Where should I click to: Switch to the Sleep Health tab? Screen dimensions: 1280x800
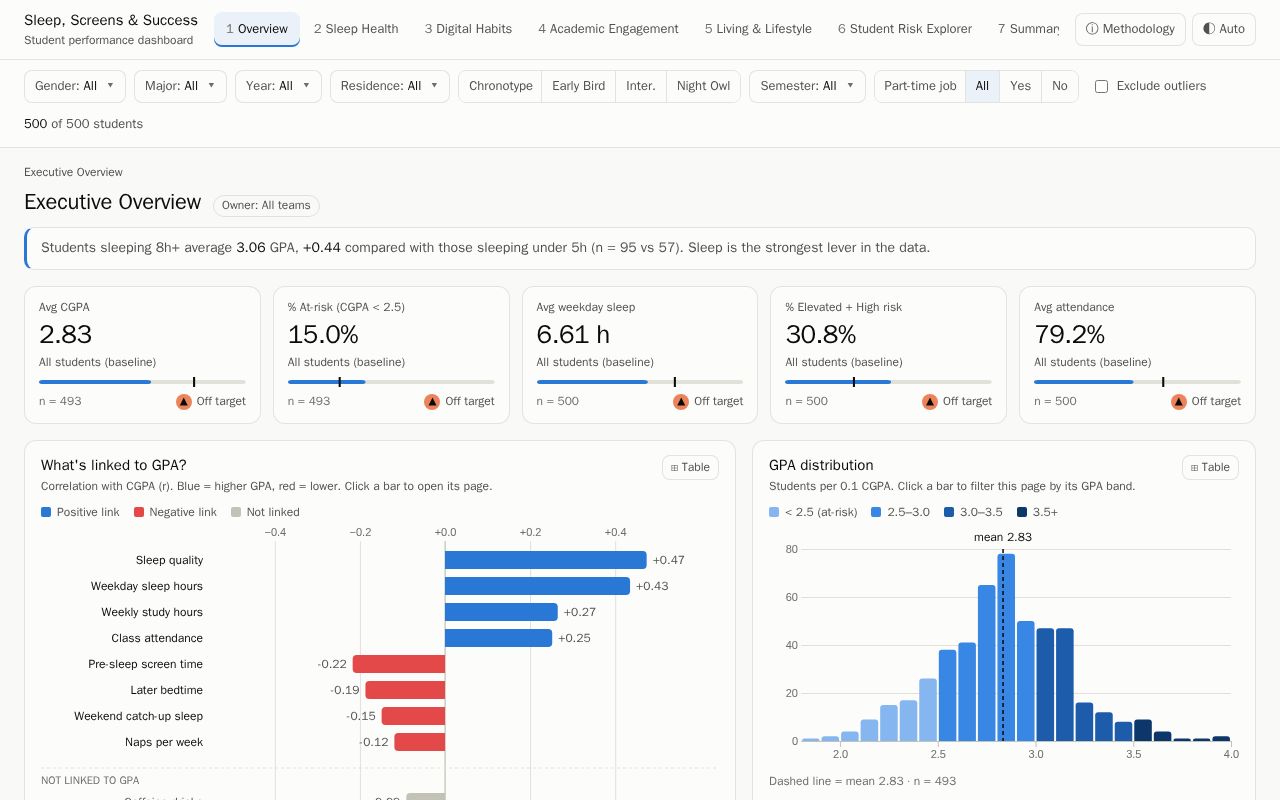pyautogui.click(x=356, y=29)
